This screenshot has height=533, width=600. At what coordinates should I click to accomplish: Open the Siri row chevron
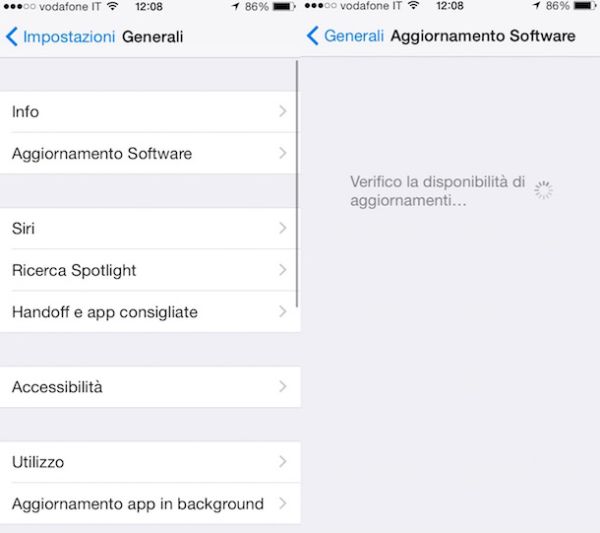click(x=282, y=228)
